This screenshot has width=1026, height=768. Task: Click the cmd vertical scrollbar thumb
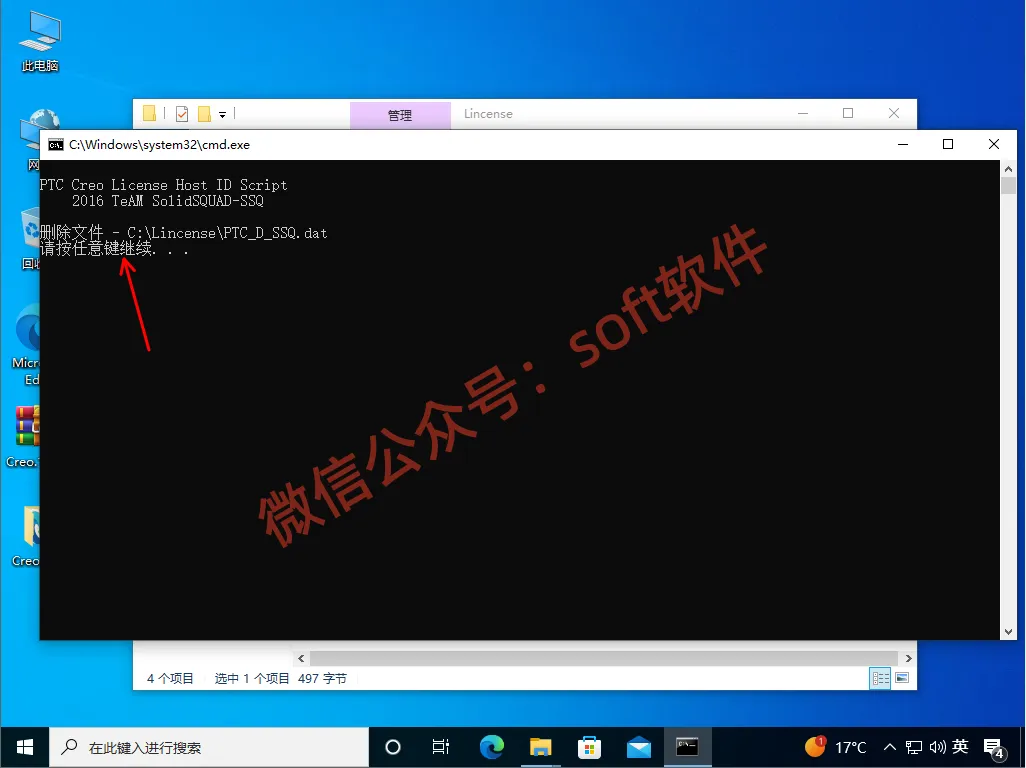click(x=1008, y=185)
